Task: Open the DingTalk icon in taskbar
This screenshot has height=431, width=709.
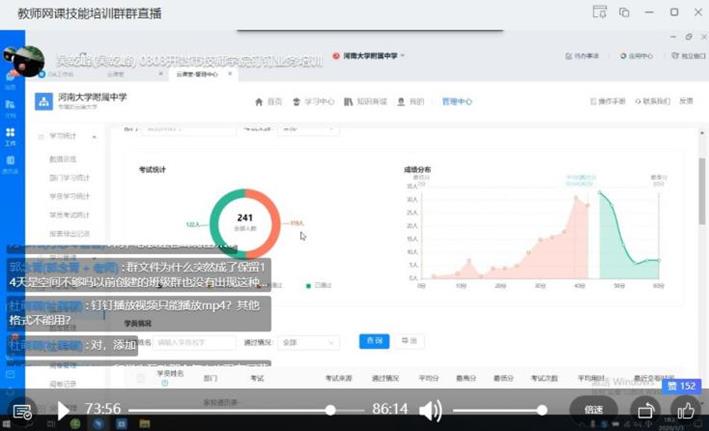Action: click(98, 424)
